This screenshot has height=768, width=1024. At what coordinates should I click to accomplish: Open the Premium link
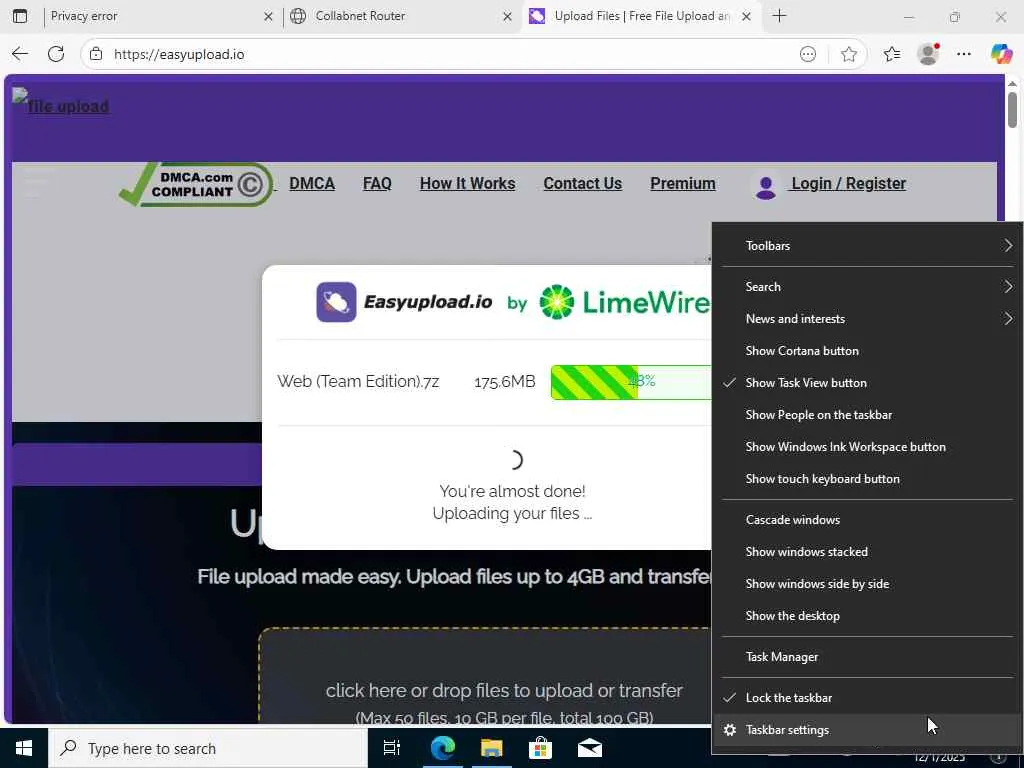[682, 184]
